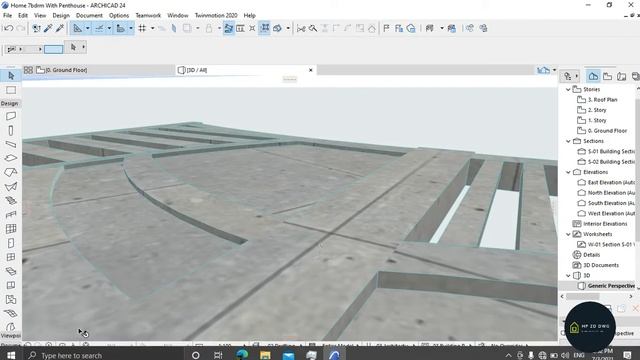The image size is (640, 360).
Task: Click the Inject Parameters syringe icon
Action: (60, 28)
